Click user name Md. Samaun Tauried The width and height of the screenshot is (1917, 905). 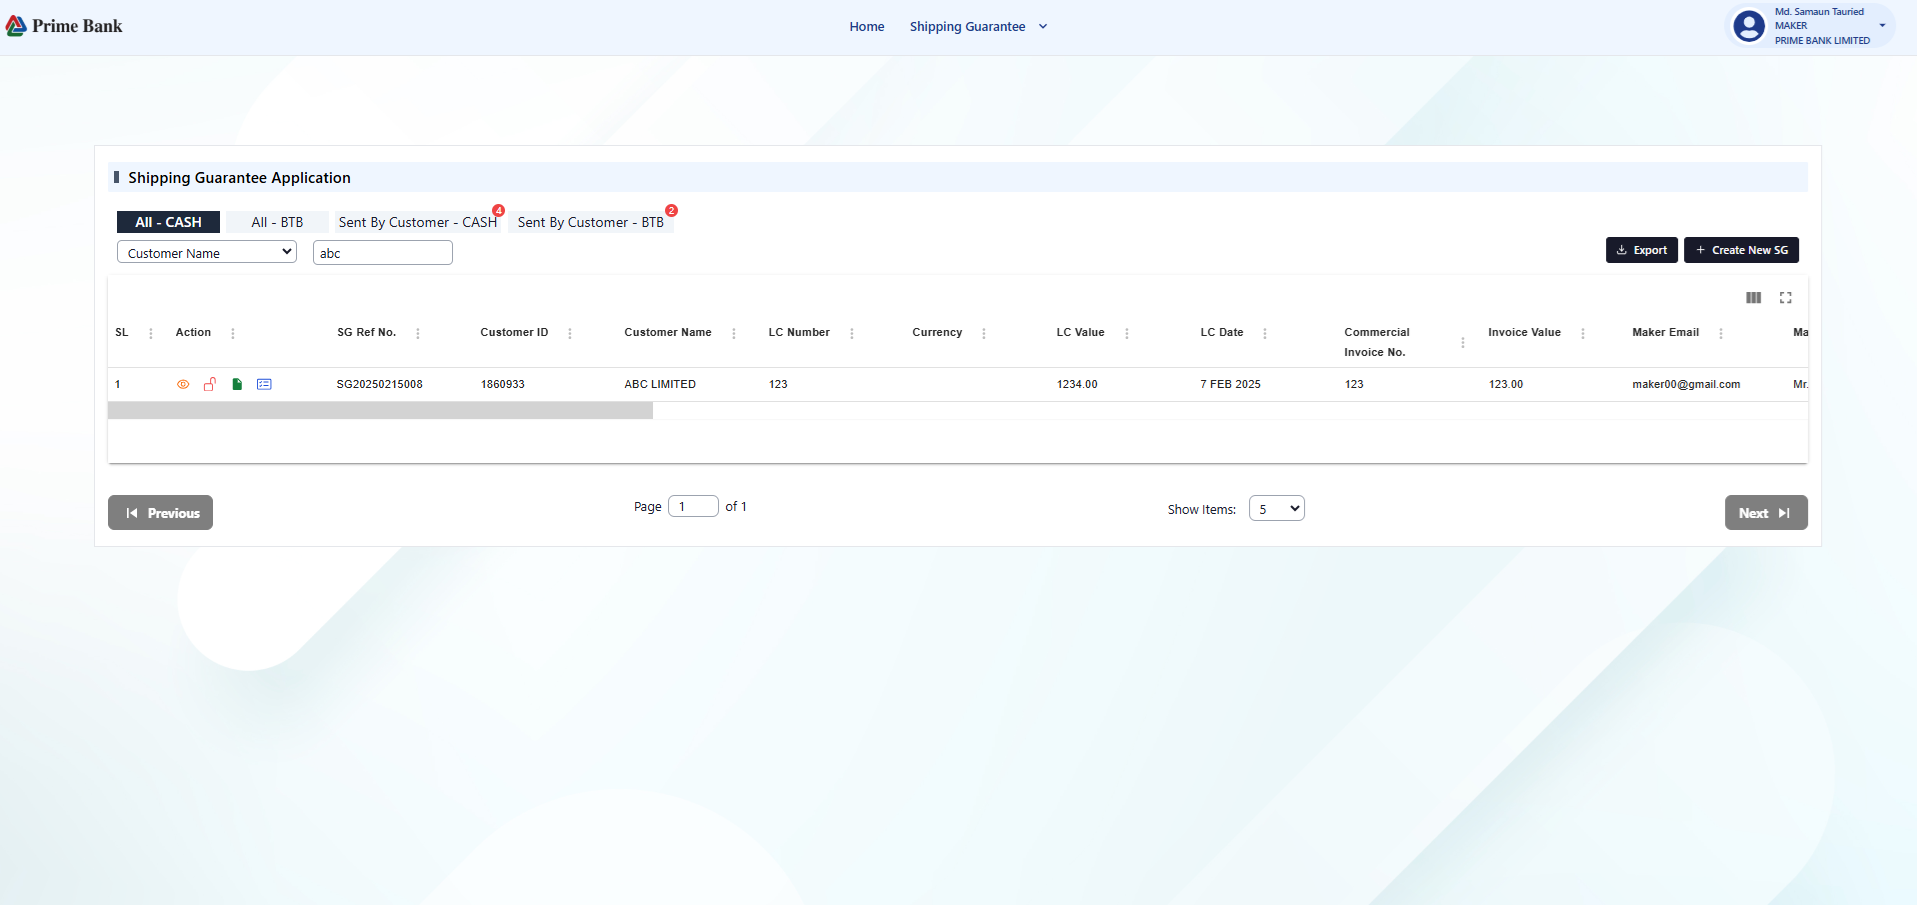[1819, 12]
